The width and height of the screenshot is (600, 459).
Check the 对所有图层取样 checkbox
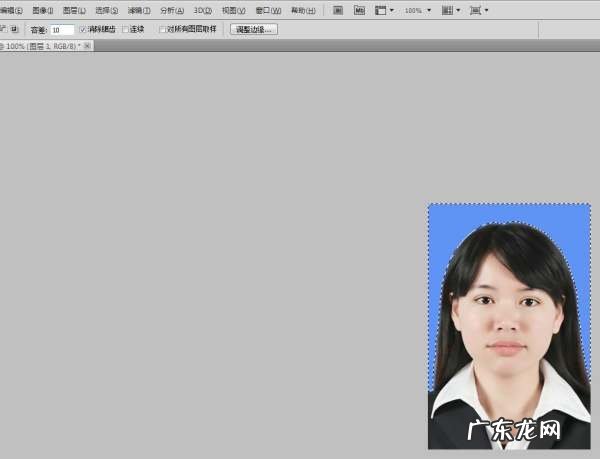162,29
